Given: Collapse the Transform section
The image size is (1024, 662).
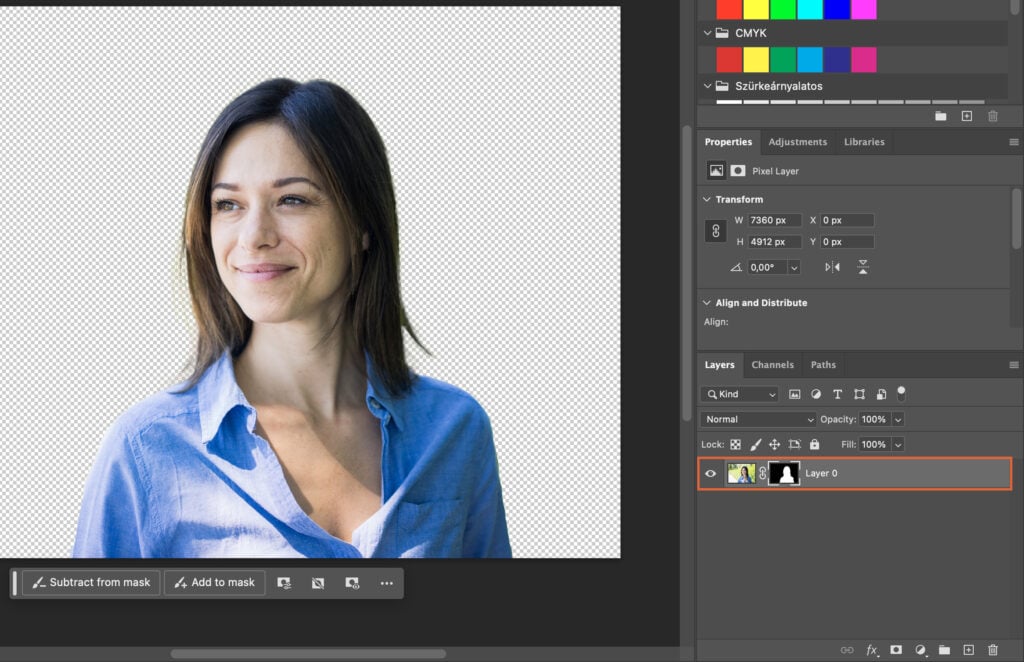Looking at the screenshot, I should 707,199.
